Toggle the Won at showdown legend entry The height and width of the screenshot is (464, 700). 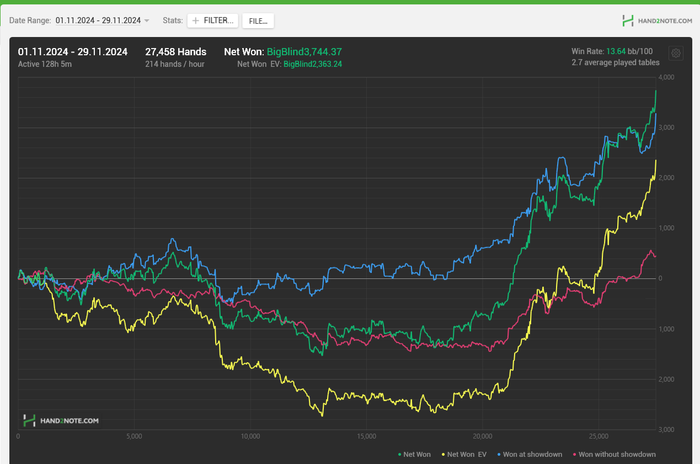(x=529, y=454)
